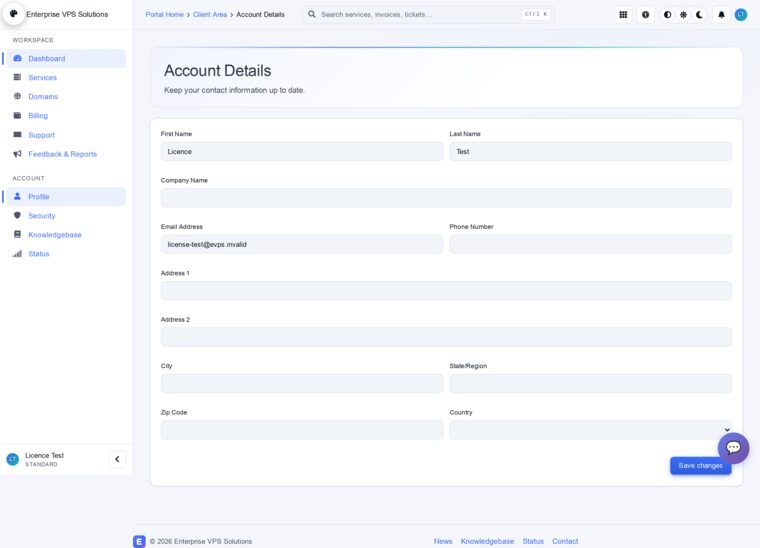Click the Email Address field
The height and width of the screenshot is (548, 760).
tap(301, 244)
